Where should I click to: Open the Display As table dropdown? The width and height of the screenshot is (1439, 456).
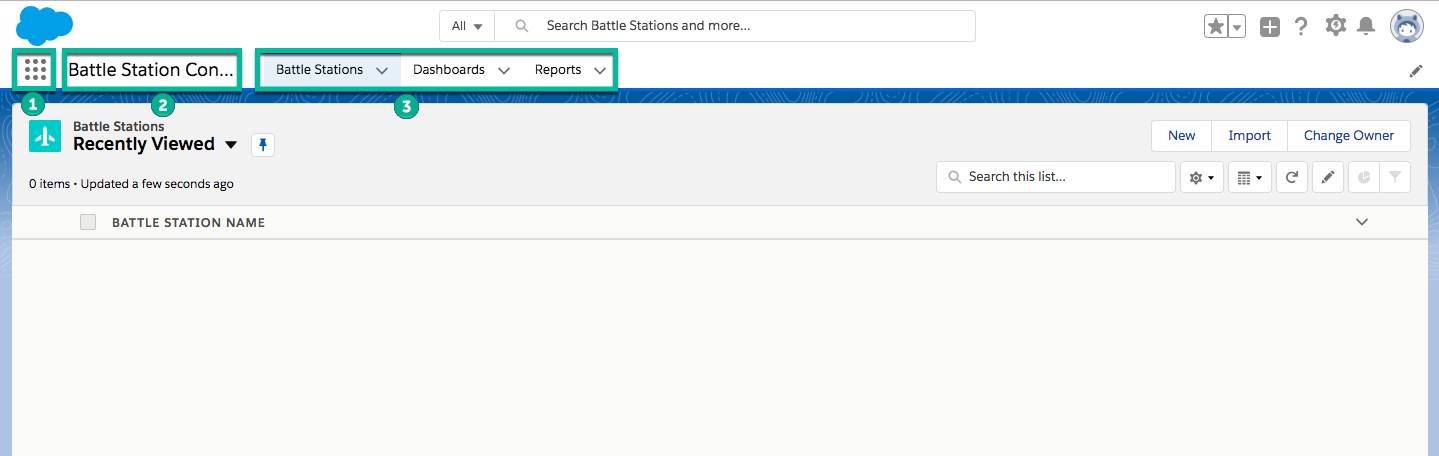click(1249, 177)
